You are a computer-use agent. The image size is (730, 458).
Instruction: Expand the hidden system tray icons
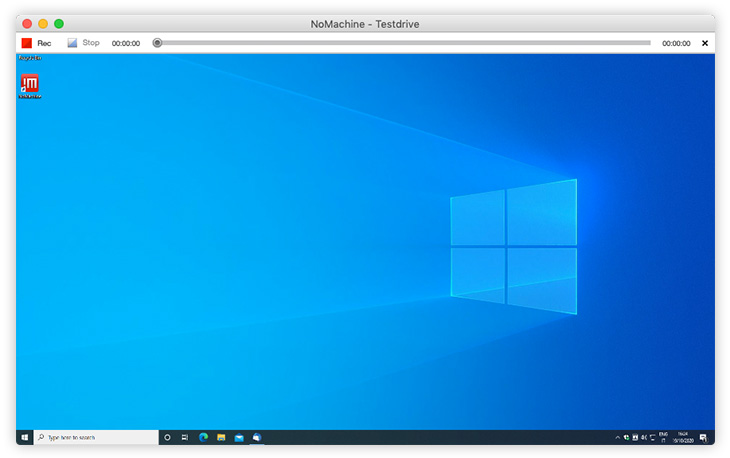617,437
